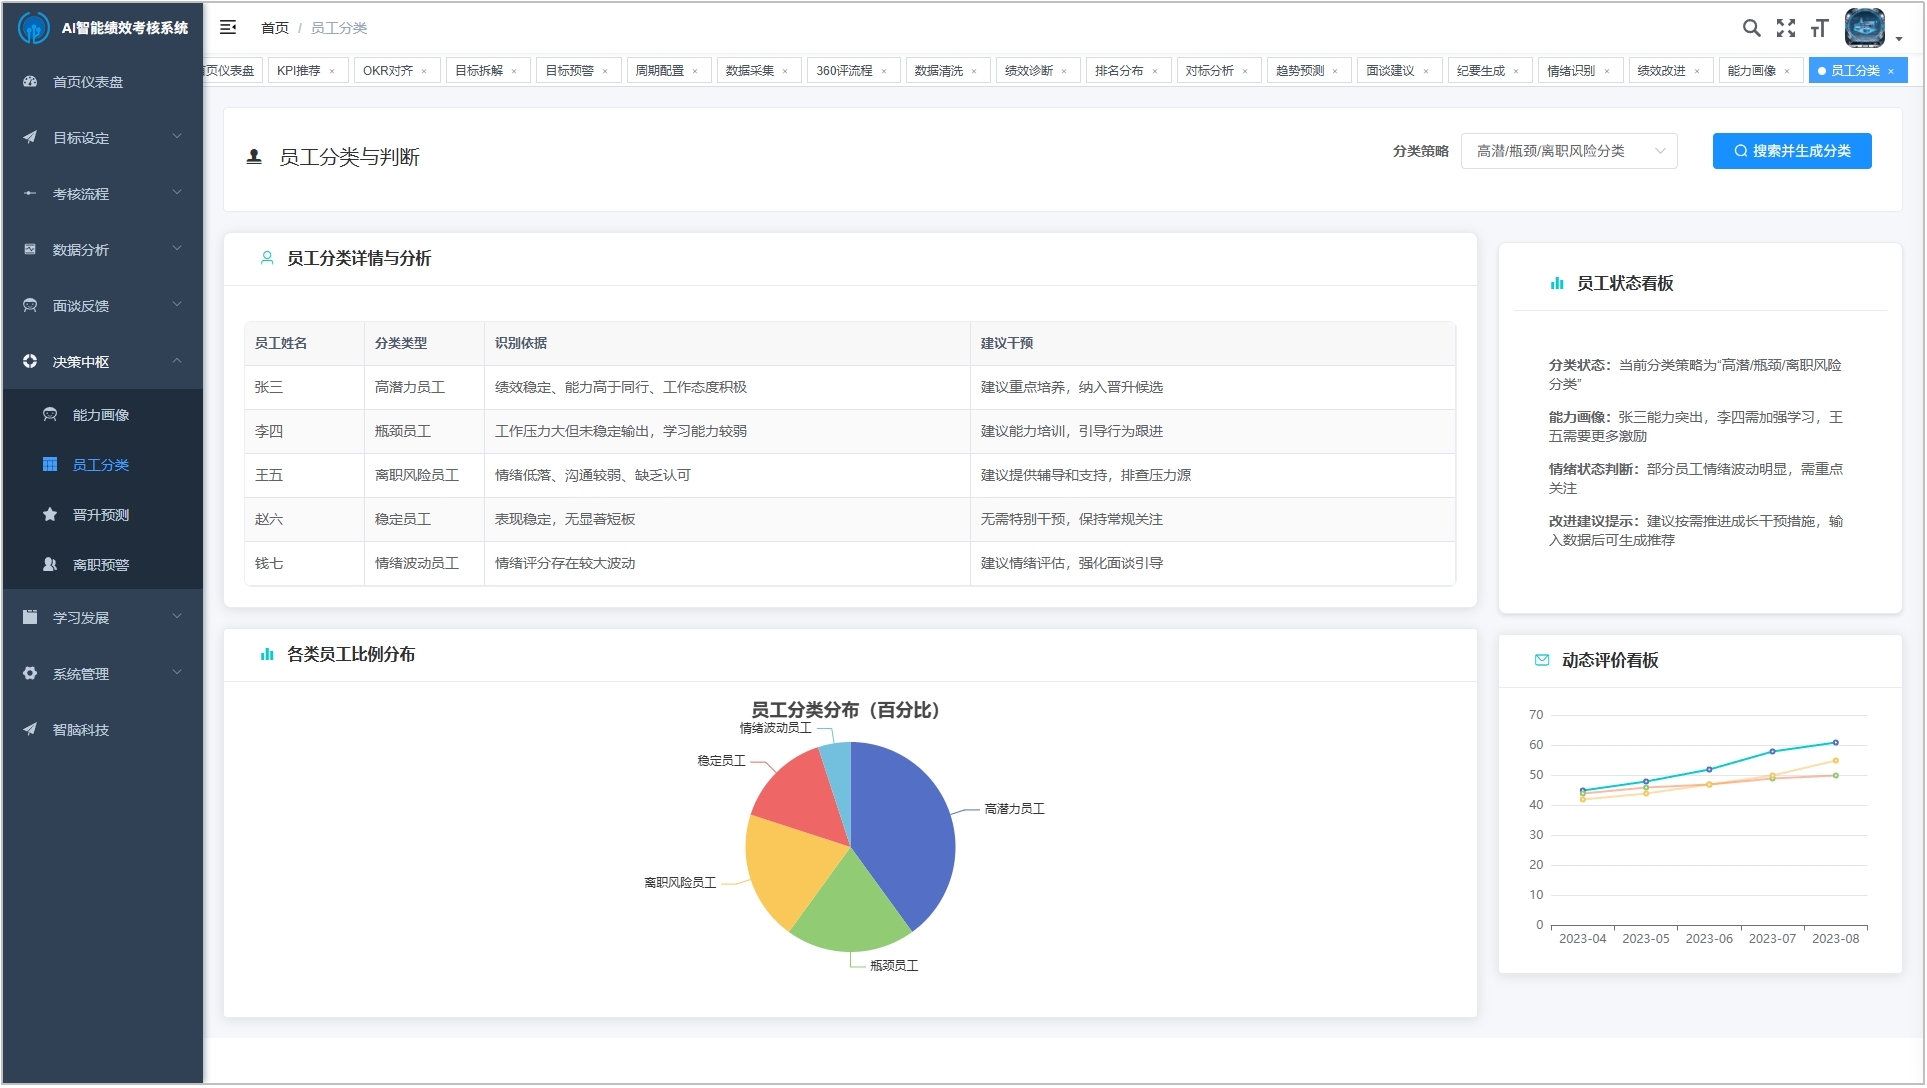The image size is (1927, 1088).
Task: Open the user avatar menu
Action: coord(1866,28)
